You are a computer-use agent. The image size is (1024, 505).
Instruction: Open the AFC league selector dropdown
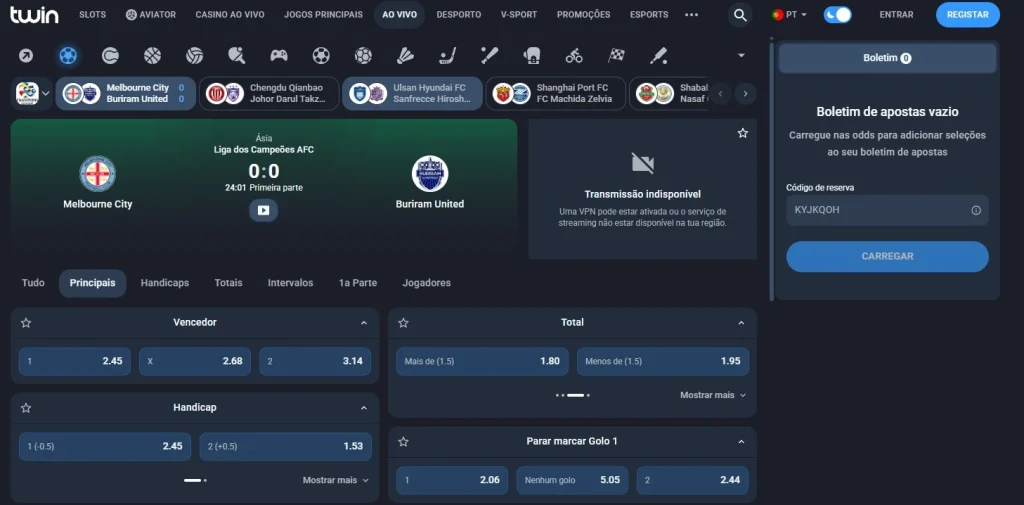(32, 93)
